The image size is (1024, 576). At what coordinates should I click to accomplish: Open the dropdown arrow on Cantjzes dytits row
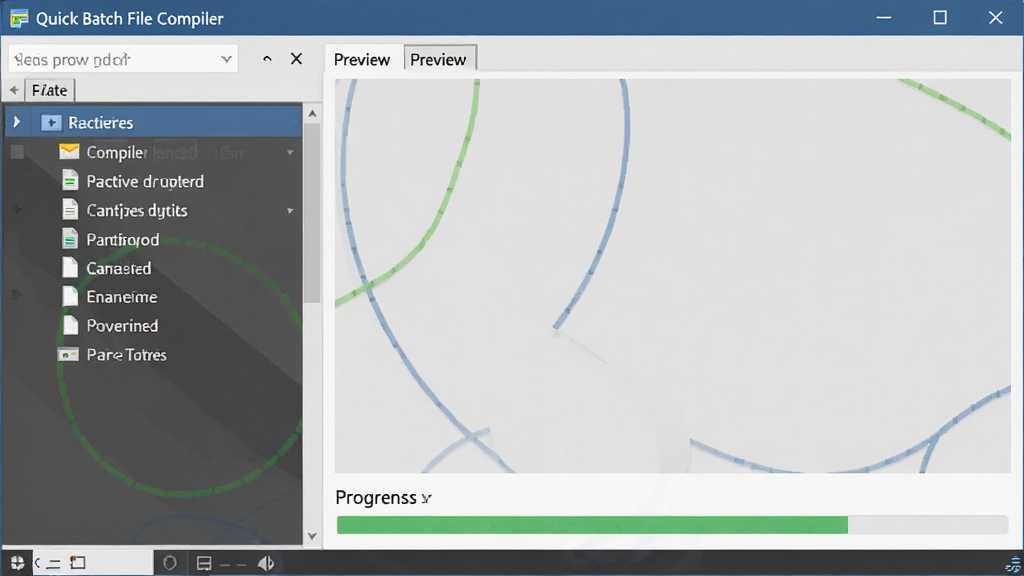click(x=290, y=211)
